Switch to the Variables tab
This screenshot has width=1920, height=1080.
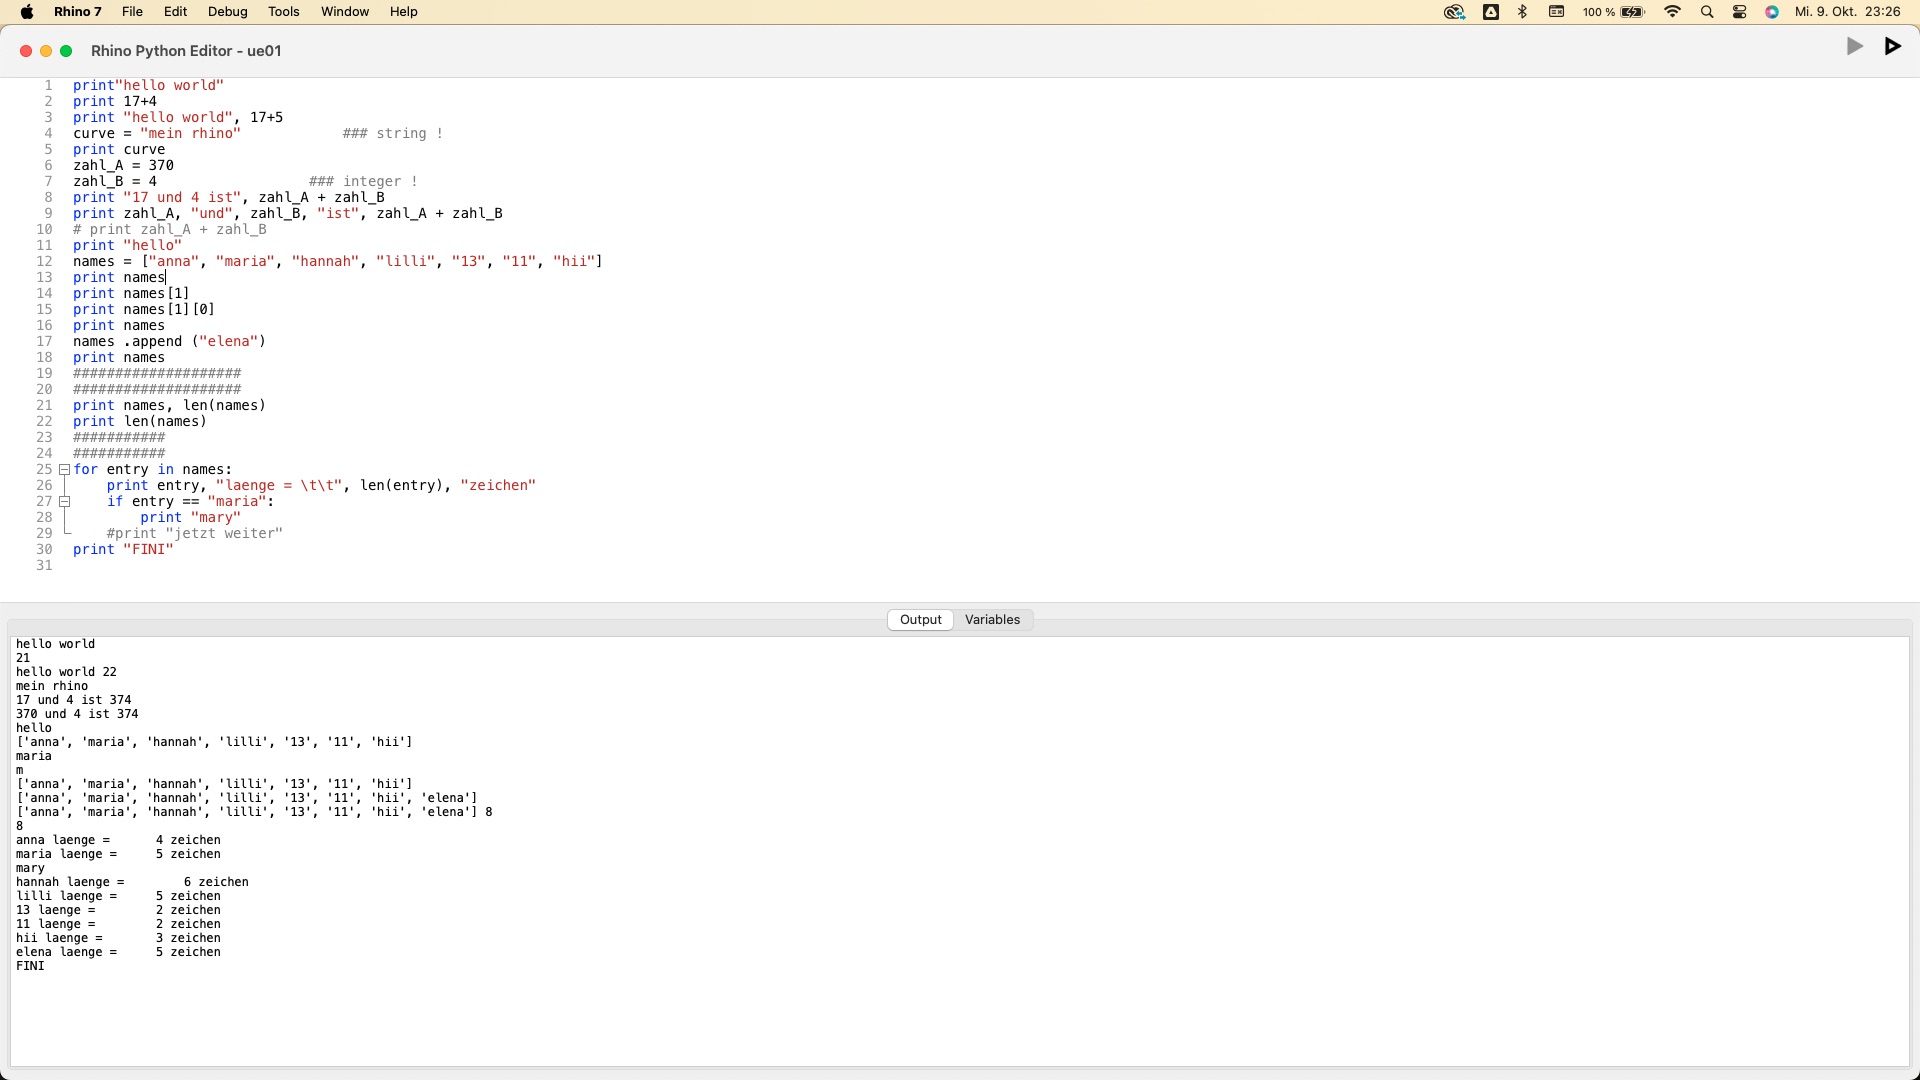point(991,619)
